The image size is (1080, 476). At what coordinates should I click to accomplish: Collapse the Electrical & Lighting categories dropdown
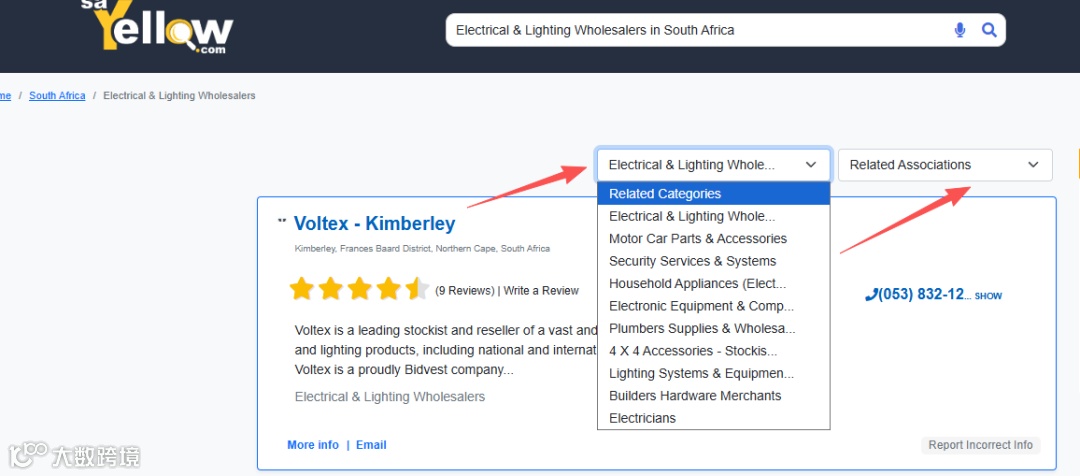pos(713,165)
